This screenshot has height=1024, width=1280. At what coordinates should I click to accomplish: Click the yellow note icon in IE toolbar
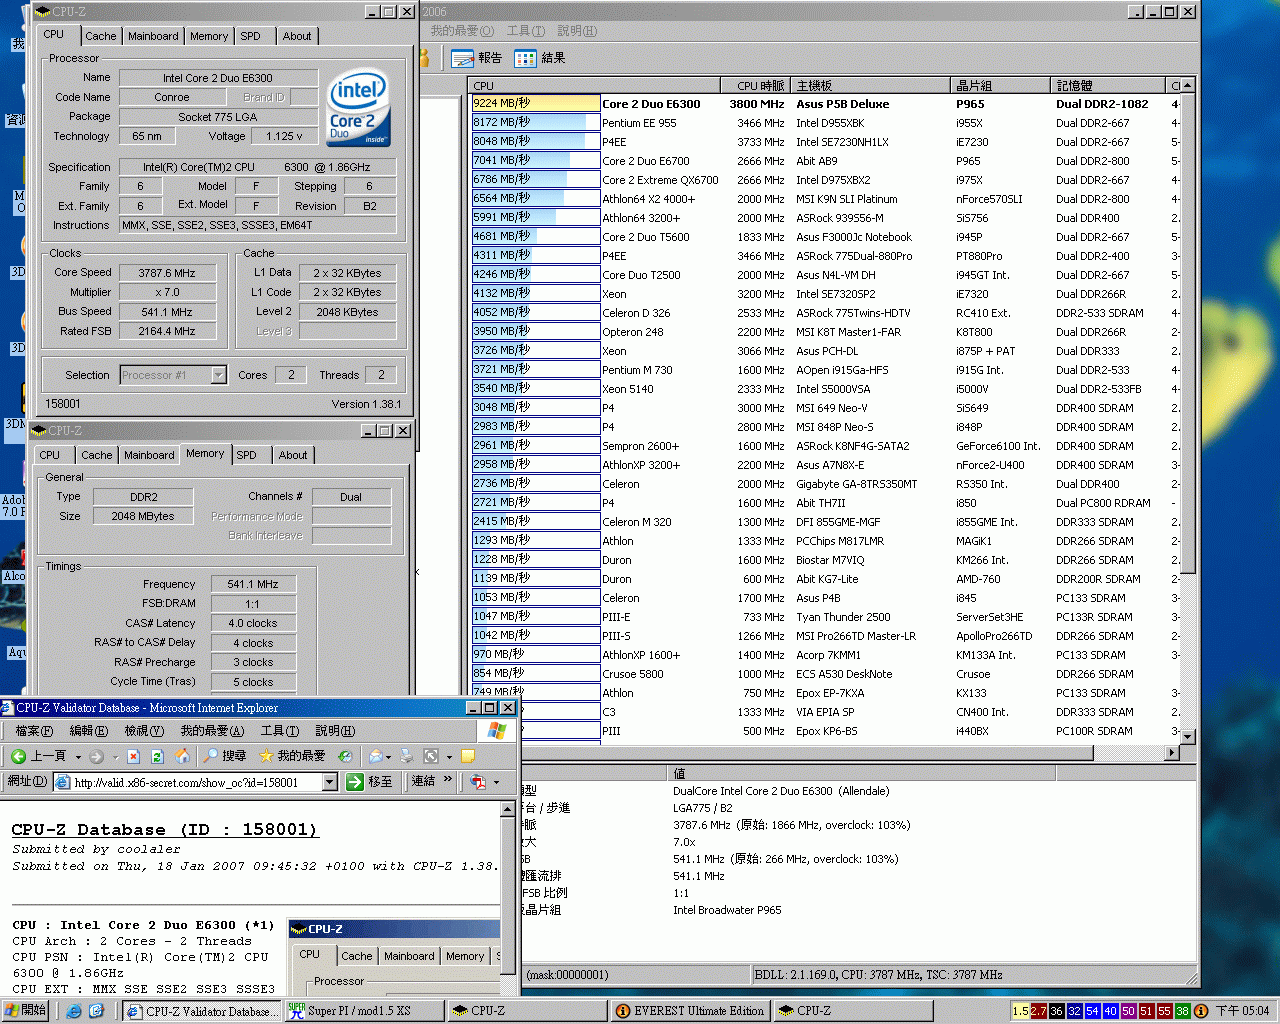click(468, 756)
